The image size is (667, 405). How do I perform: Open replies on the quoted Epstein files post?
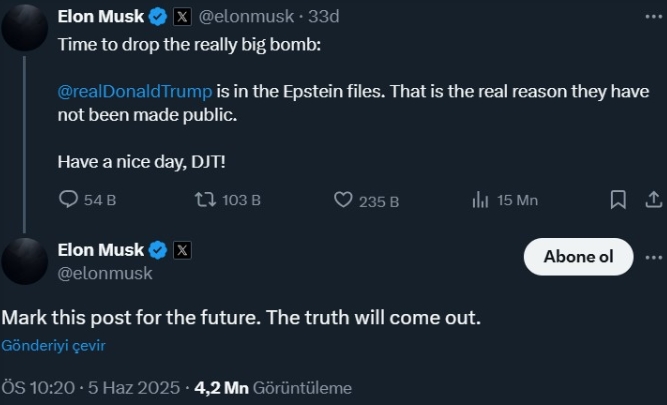tap(87, 200)
